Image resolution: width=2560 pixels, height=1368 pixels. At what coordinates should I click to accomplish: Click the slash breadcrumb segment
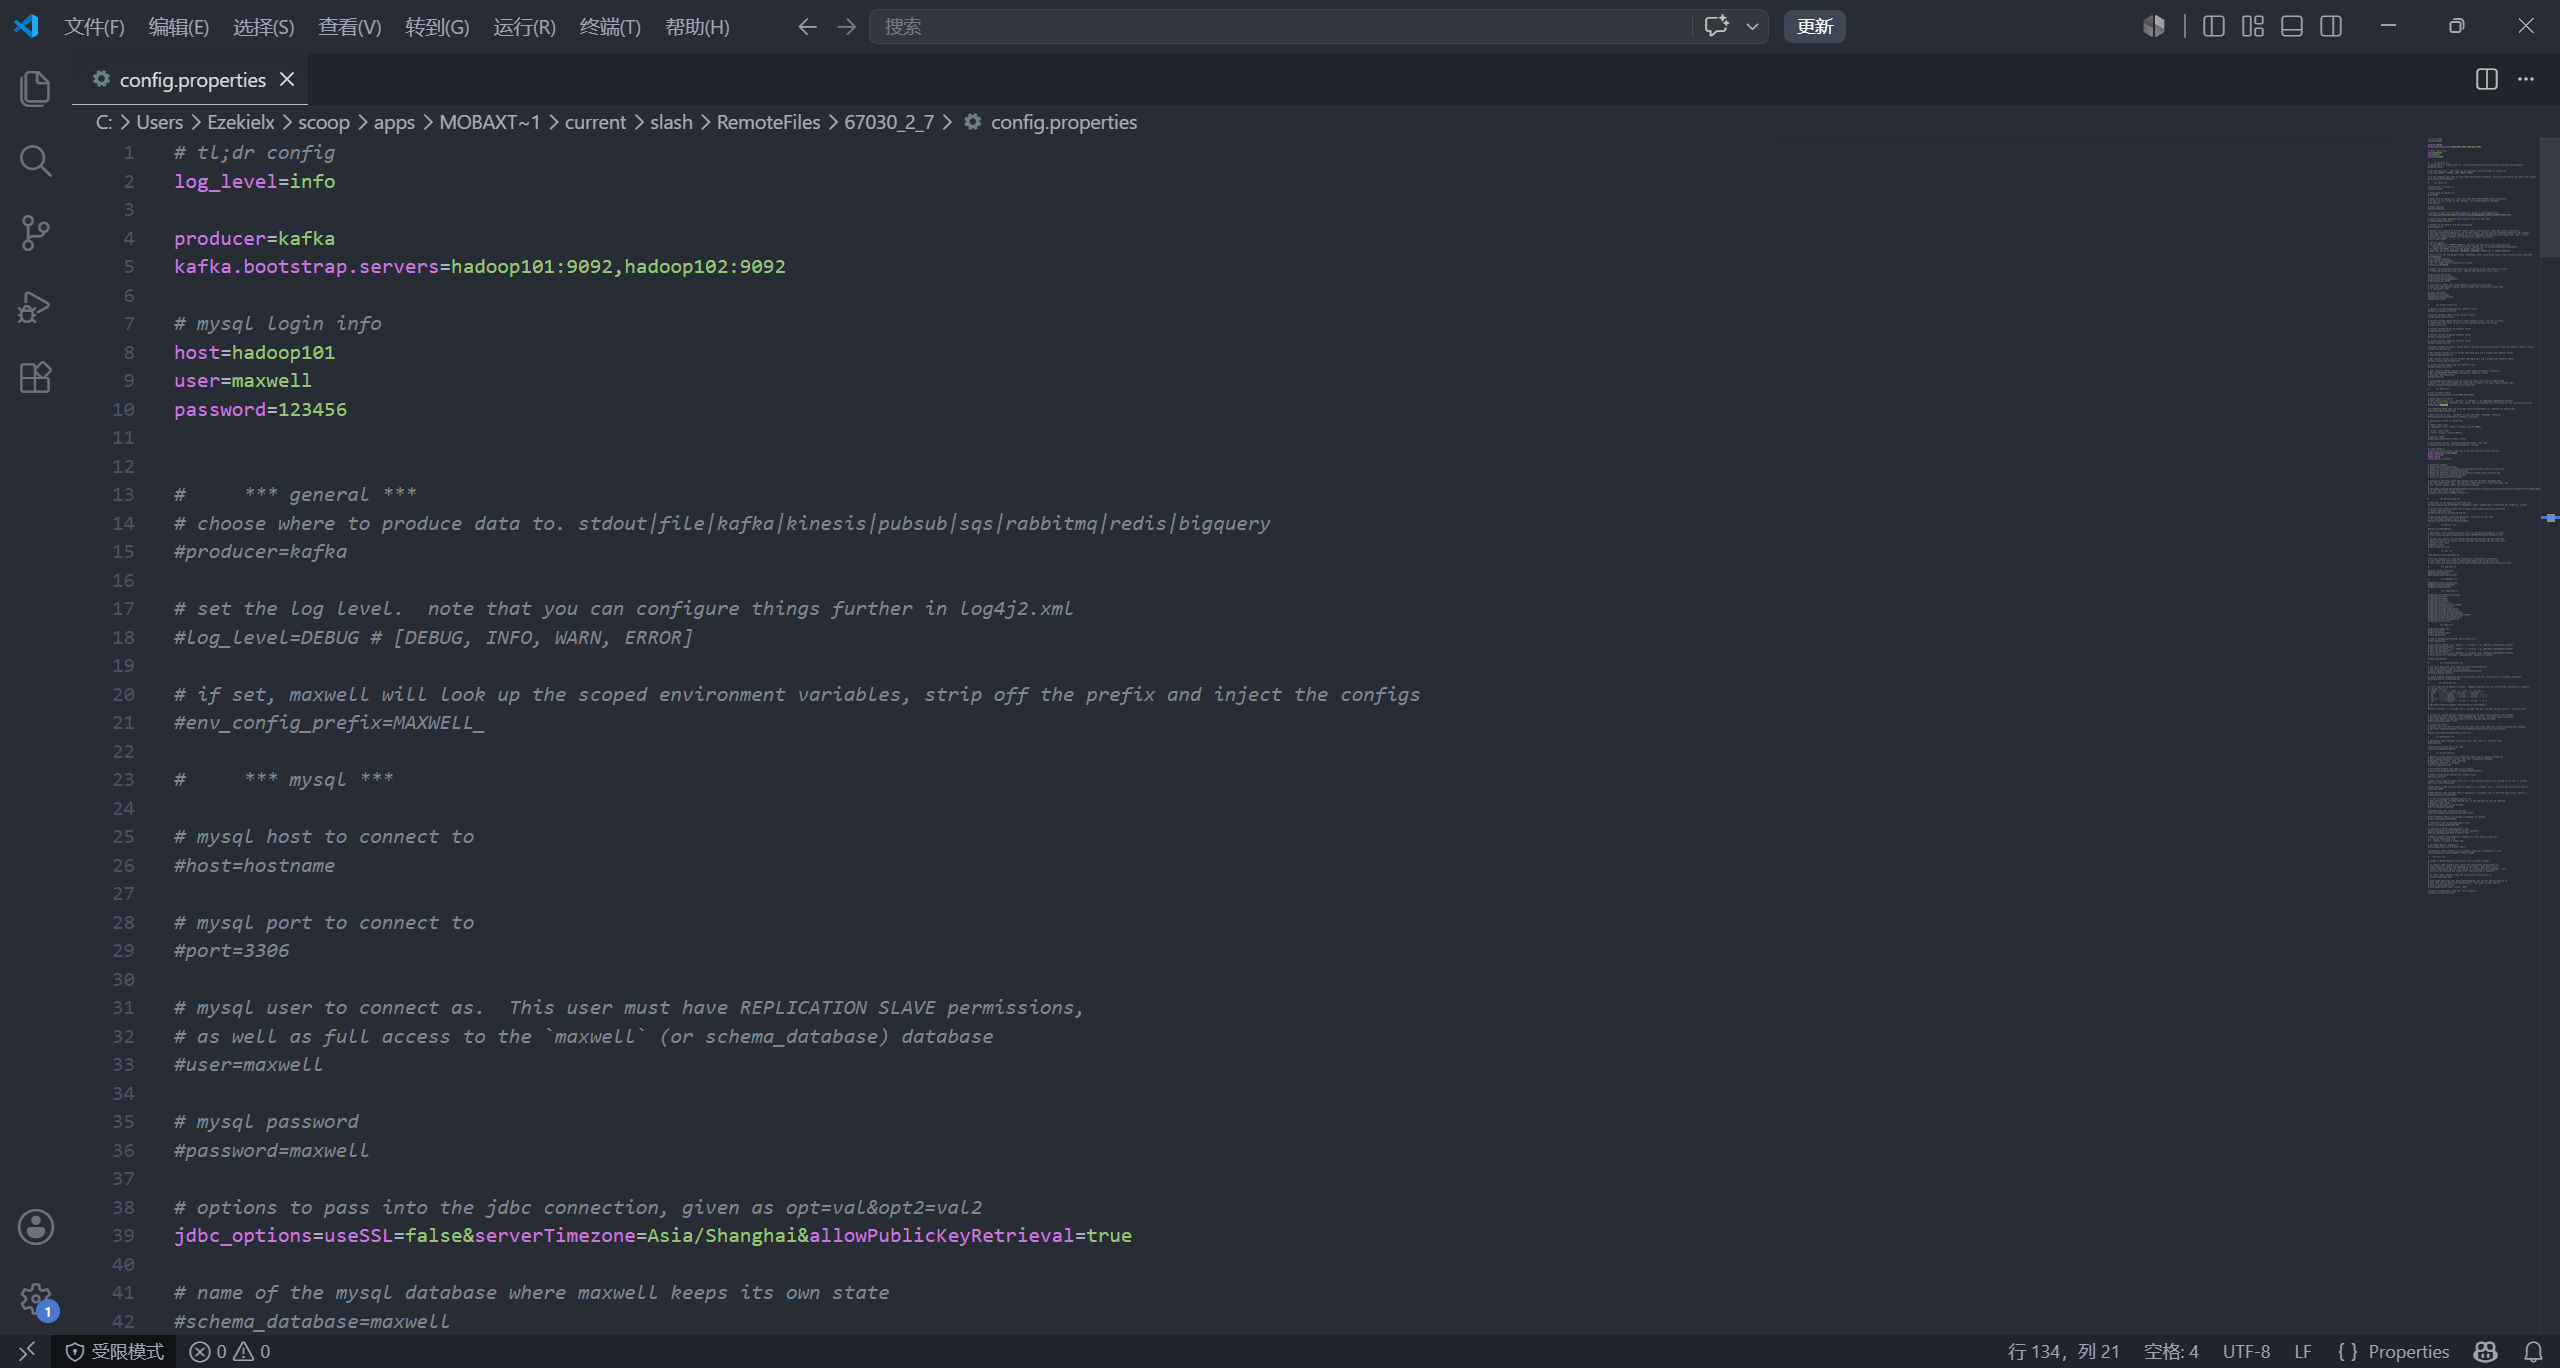(671, 122)
